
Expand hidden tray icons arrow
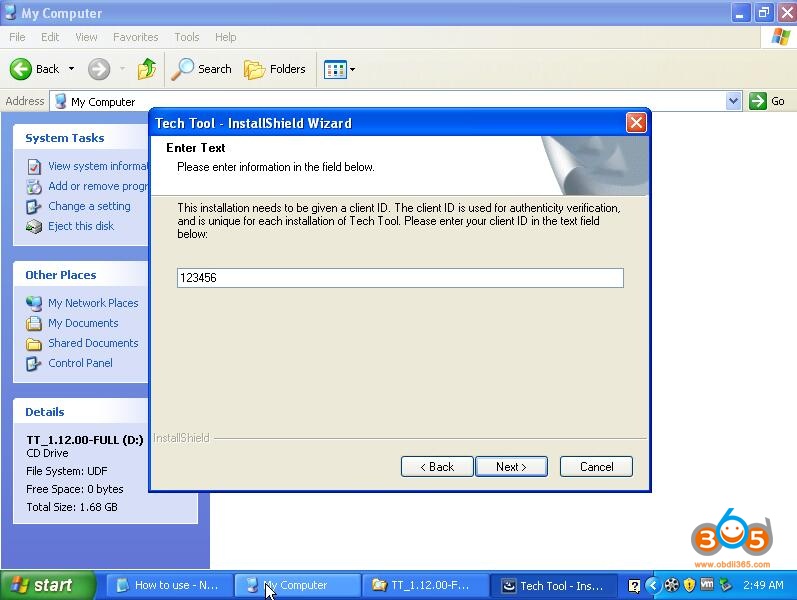coord(653,586)
